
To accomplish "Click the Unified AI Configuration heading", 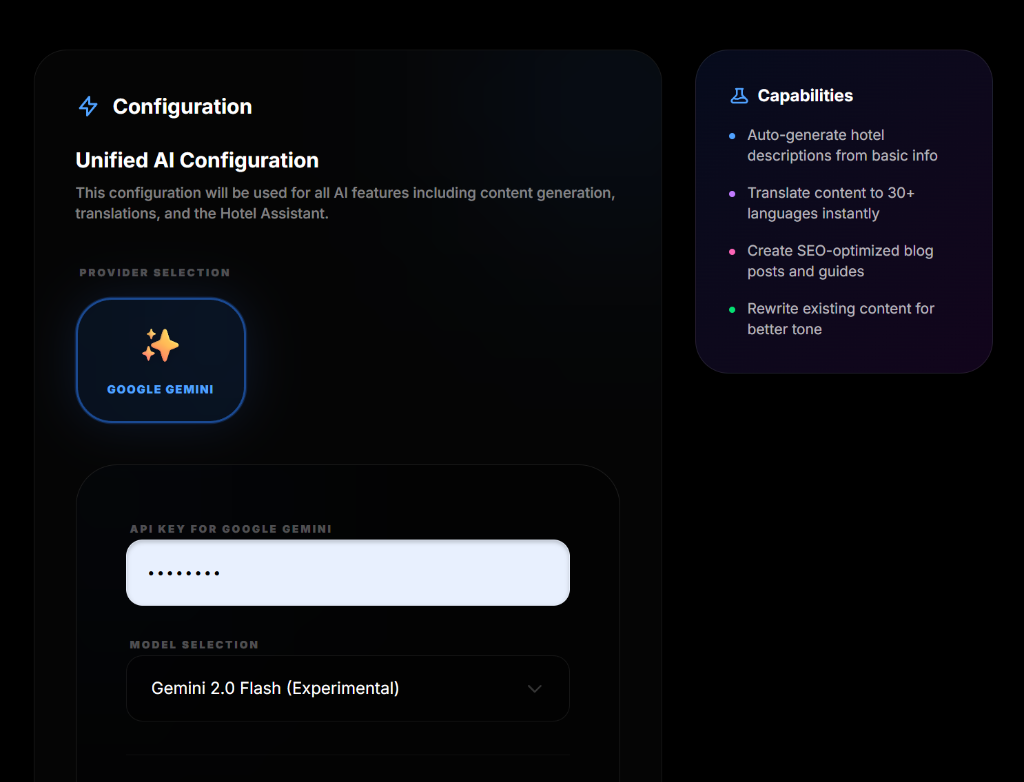I will coord(197,160).
